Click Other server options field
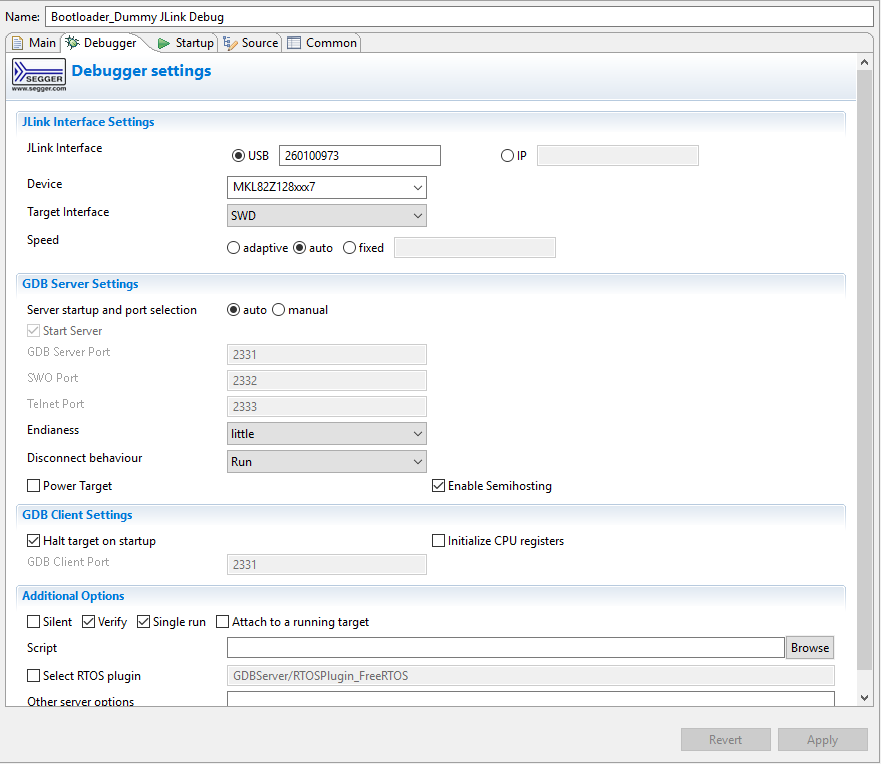The width and height of the screenshot is (881, 764). pyautogui.click(x=530, y=699)
